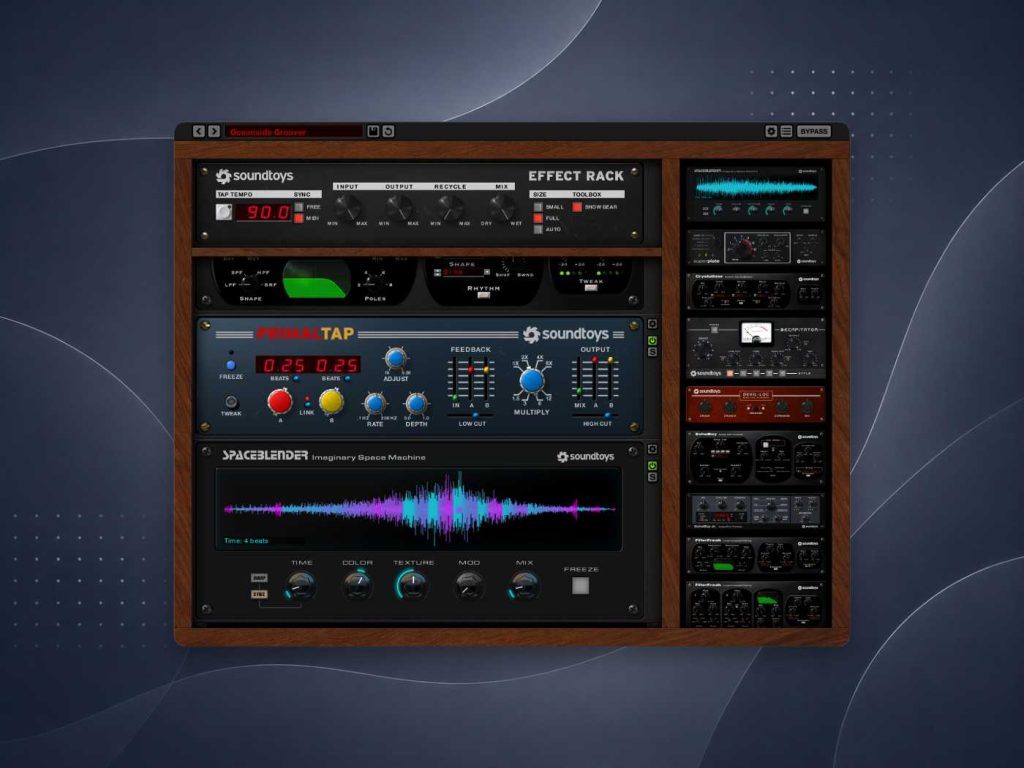The width and height of the screenshot is (1024, 768).
Task: Go to the previous preset arrow
Action: pos(199,131)
